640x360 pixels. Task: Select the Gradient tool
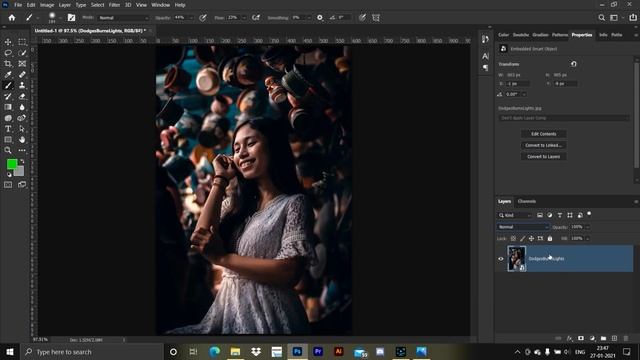point(8,107)
